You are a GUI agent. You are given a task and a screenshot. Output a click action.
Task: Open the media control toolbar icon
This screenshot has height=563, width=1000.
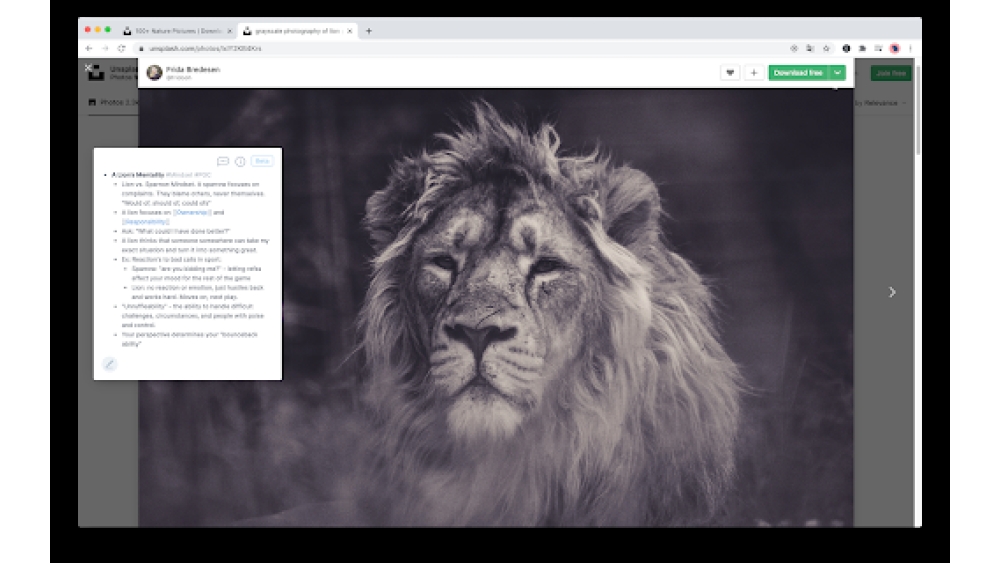(x=878, y=48)
